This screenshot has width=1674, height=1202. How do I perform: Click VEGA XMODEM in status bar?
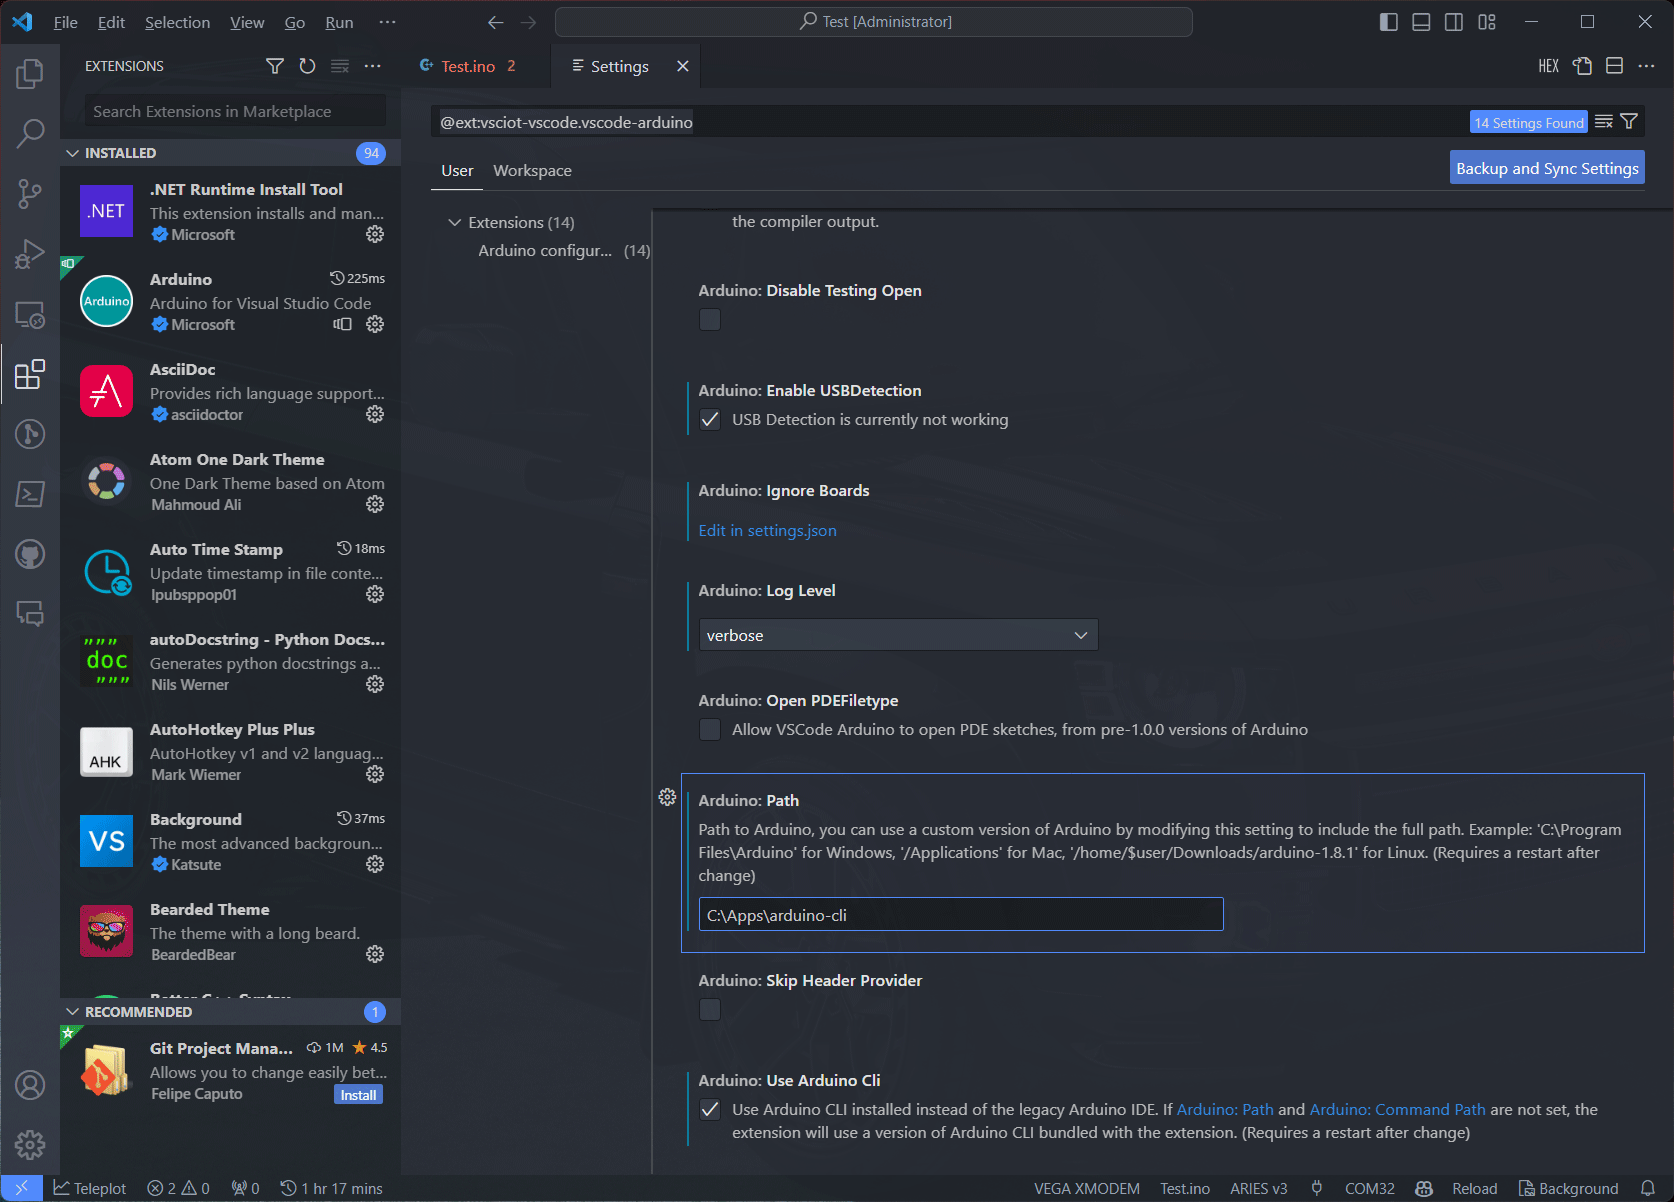tap(1086, 1188)
